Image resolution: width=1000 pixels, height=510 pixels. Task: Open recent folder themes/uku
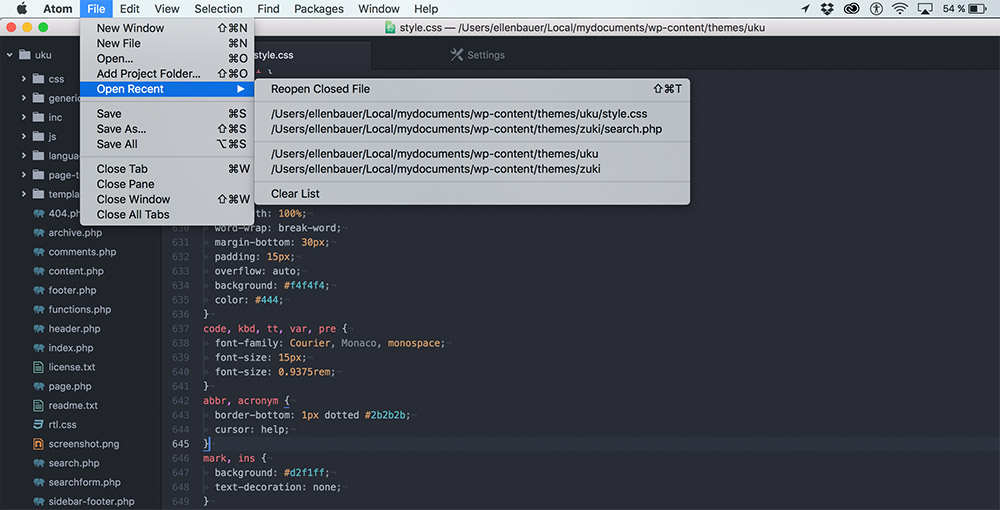(472, 154)
